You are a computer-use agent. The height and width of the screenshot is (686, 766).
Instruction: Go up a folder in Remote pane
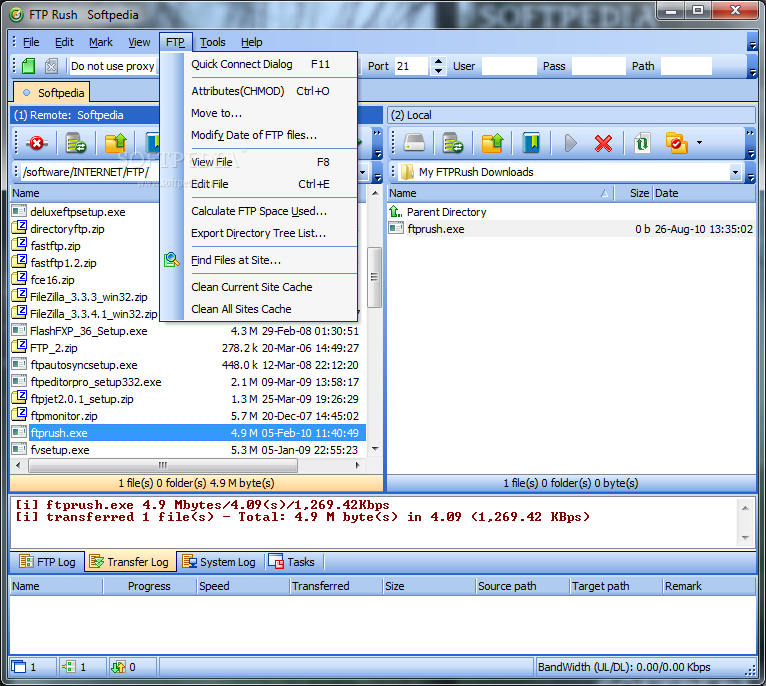115,143
